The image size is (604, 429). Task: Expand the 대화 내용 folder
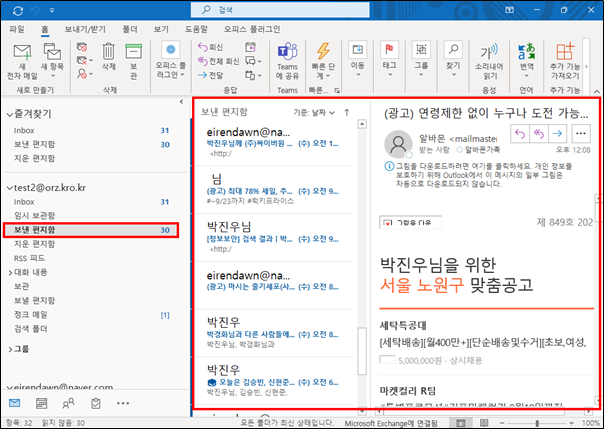coord(10,272)
